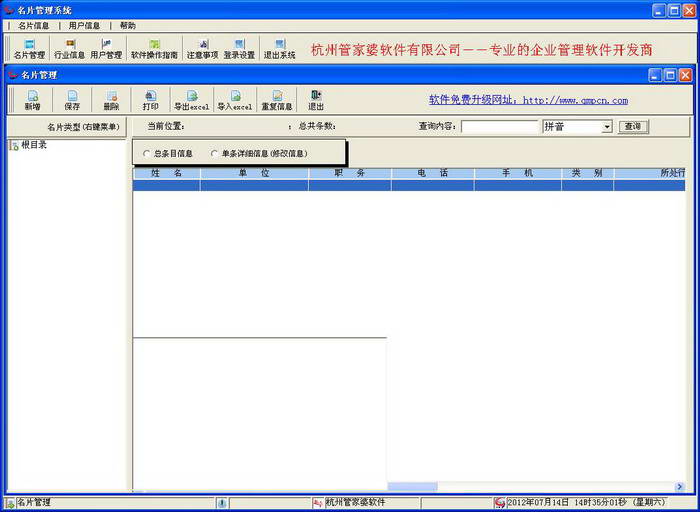The height and width of the screenshot is (512, 700).
Task: Expand the 拼音 search type dropdown
Action: coord(606,127)
